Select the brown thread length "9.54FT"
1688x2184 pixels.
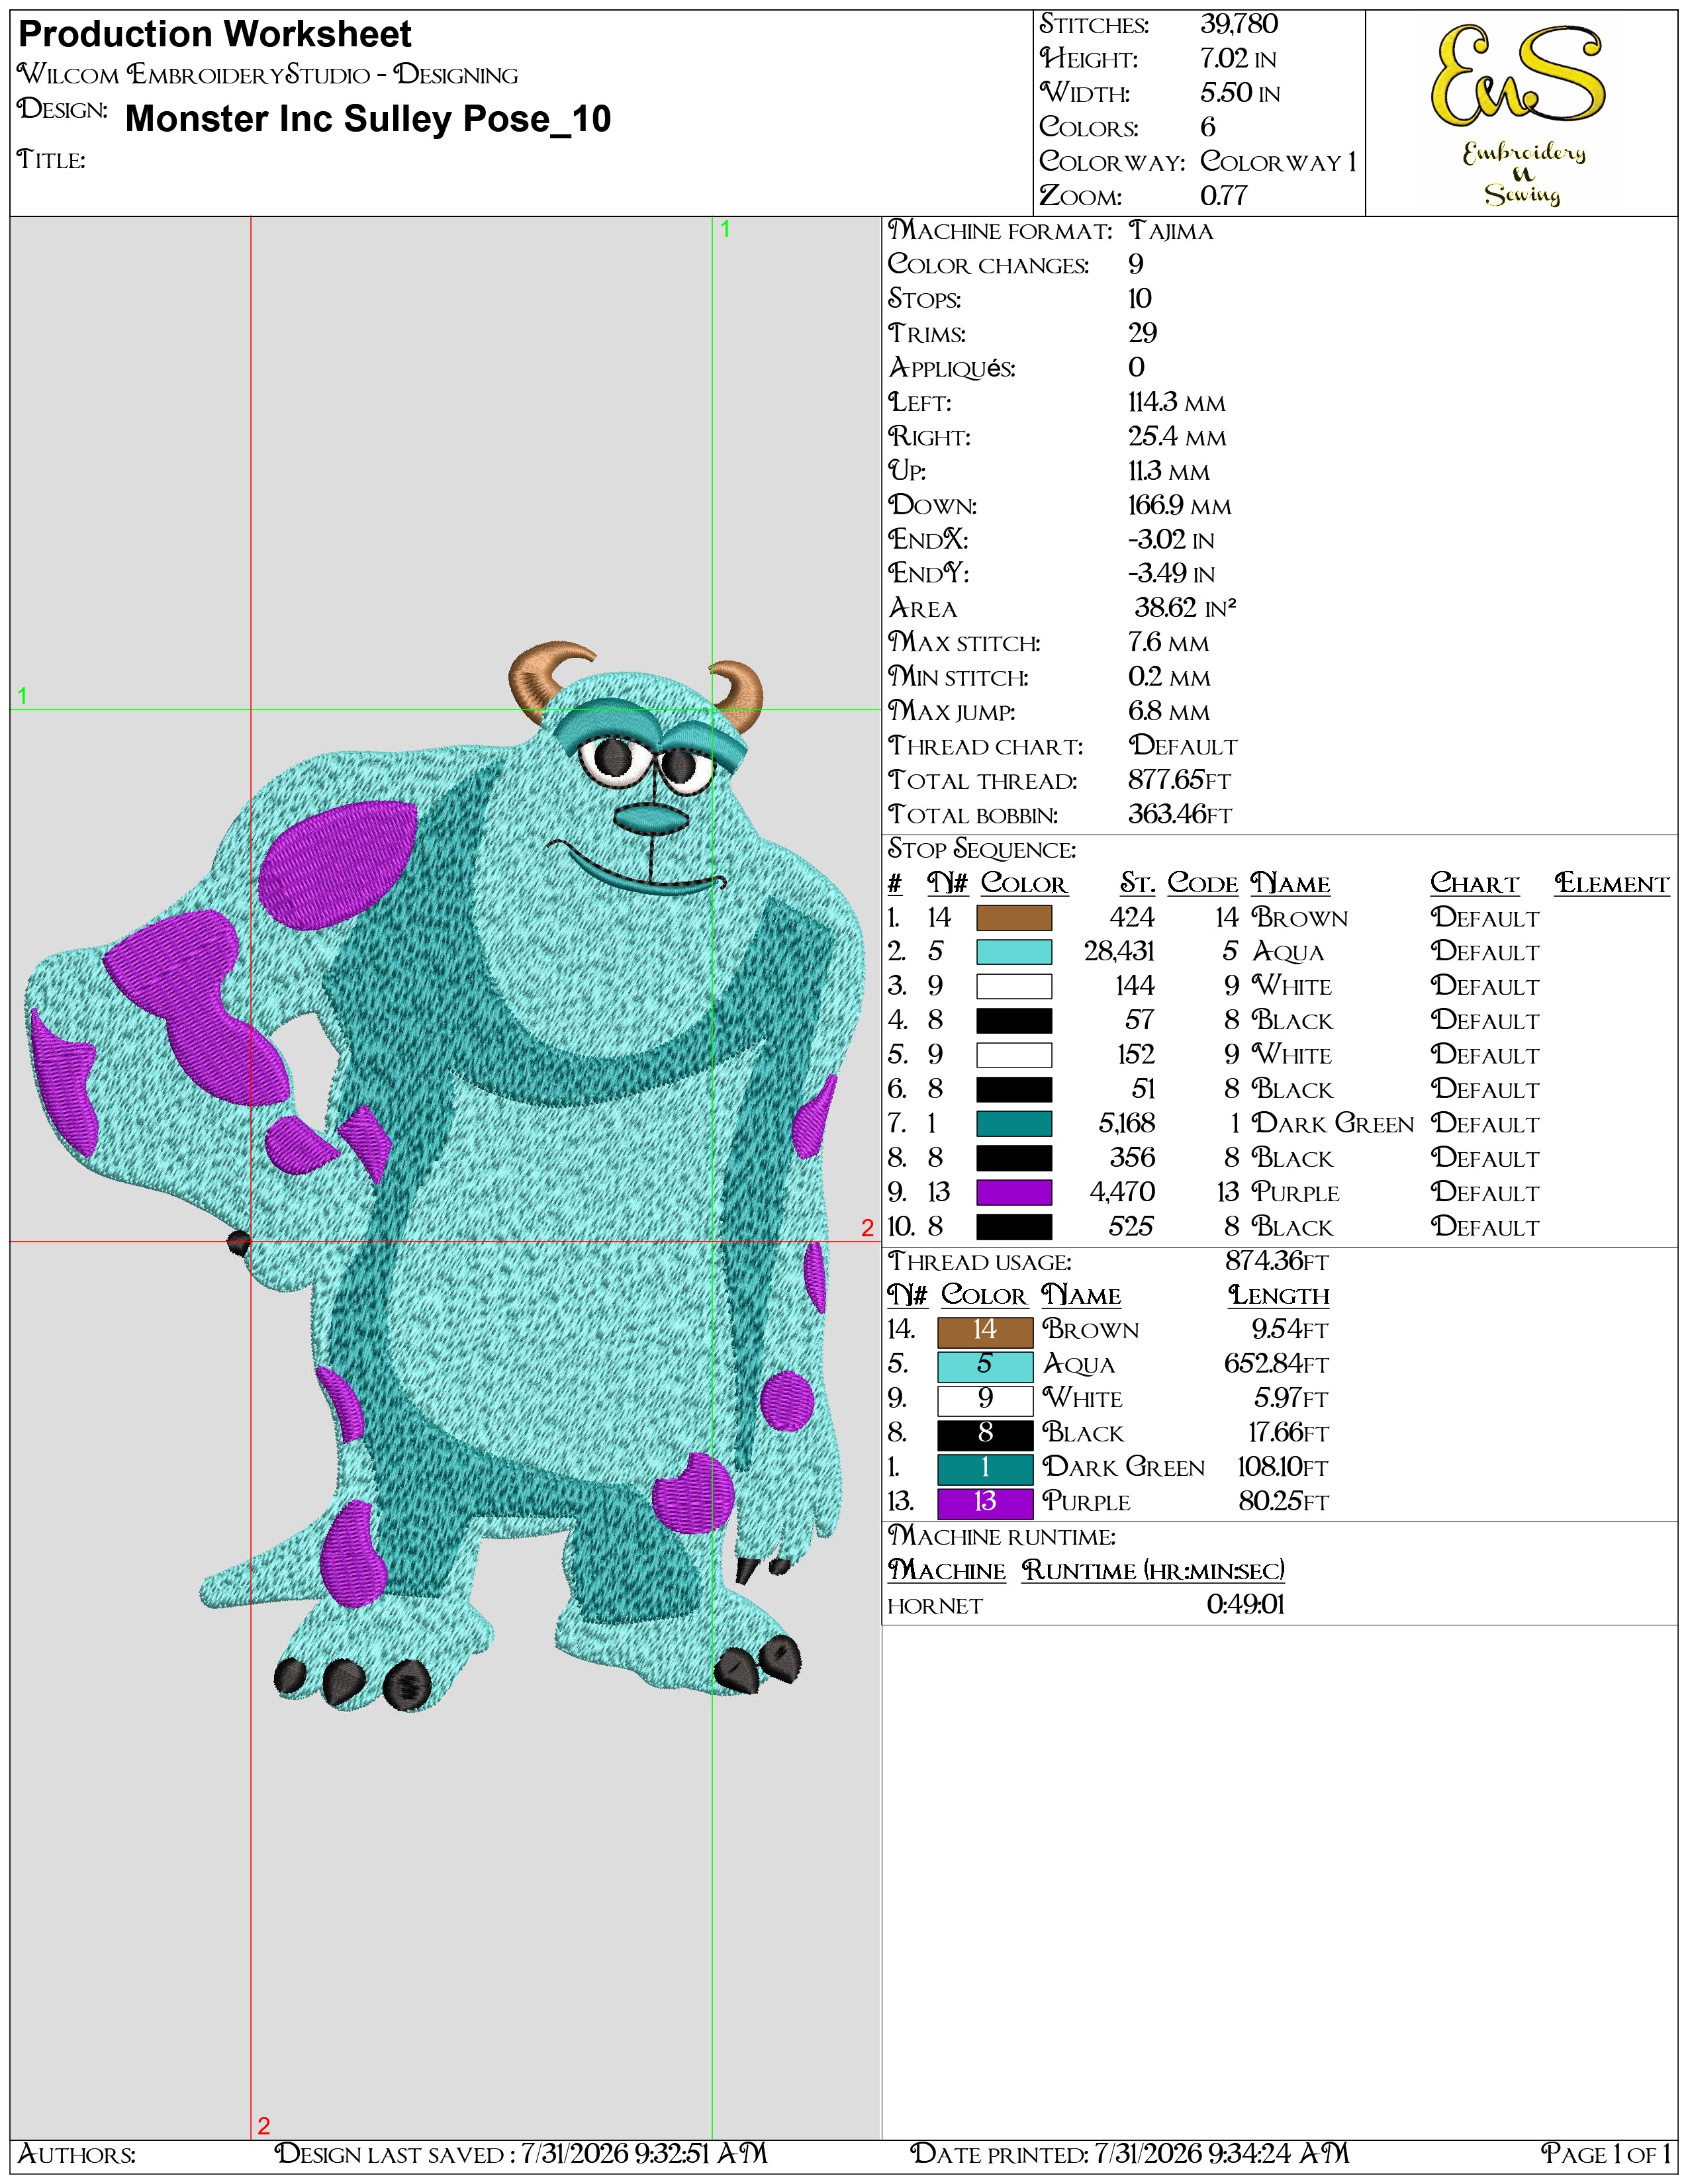pyautogui.click(x=1290, y=1330)
